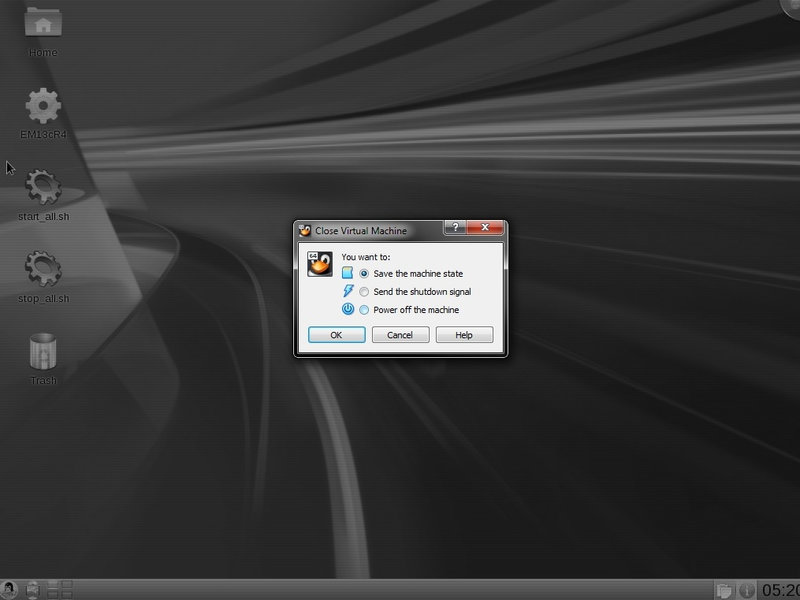Screen dimensions: 800x600
Task: Click the workspace pager in bottom panel
Action: 60,589
